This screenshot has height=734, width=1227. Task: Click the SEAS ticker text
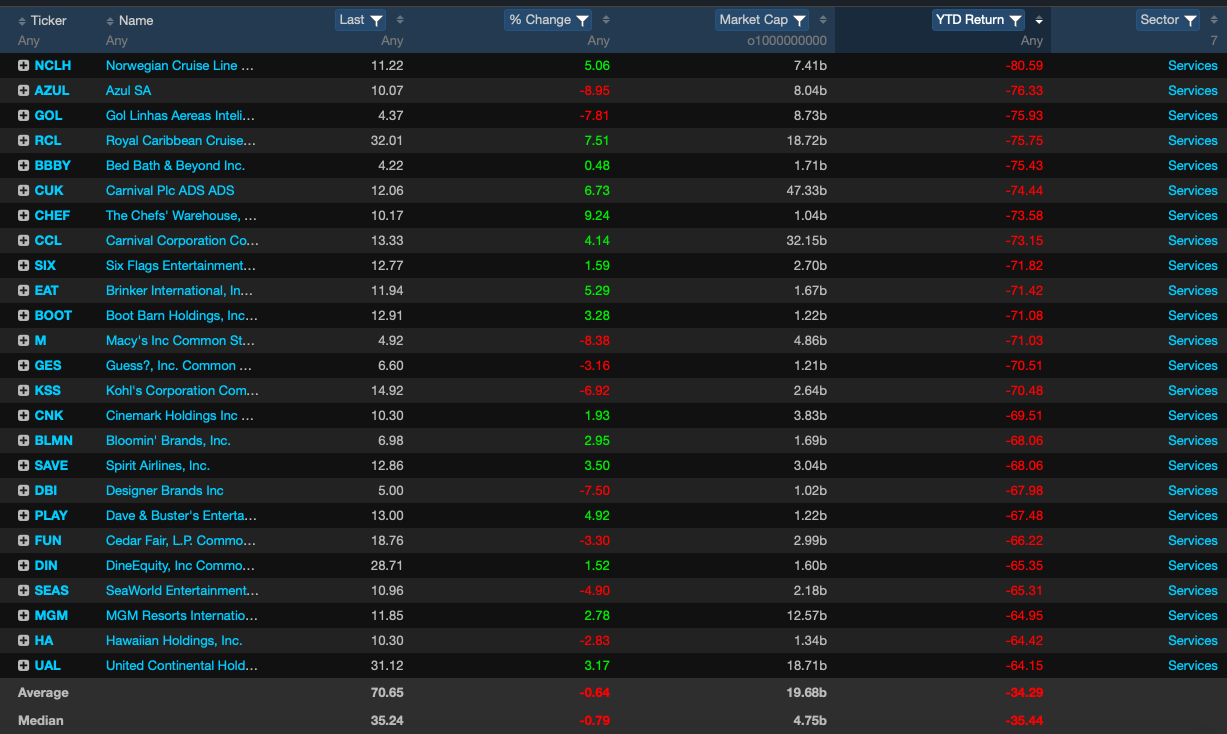[51, 590]
